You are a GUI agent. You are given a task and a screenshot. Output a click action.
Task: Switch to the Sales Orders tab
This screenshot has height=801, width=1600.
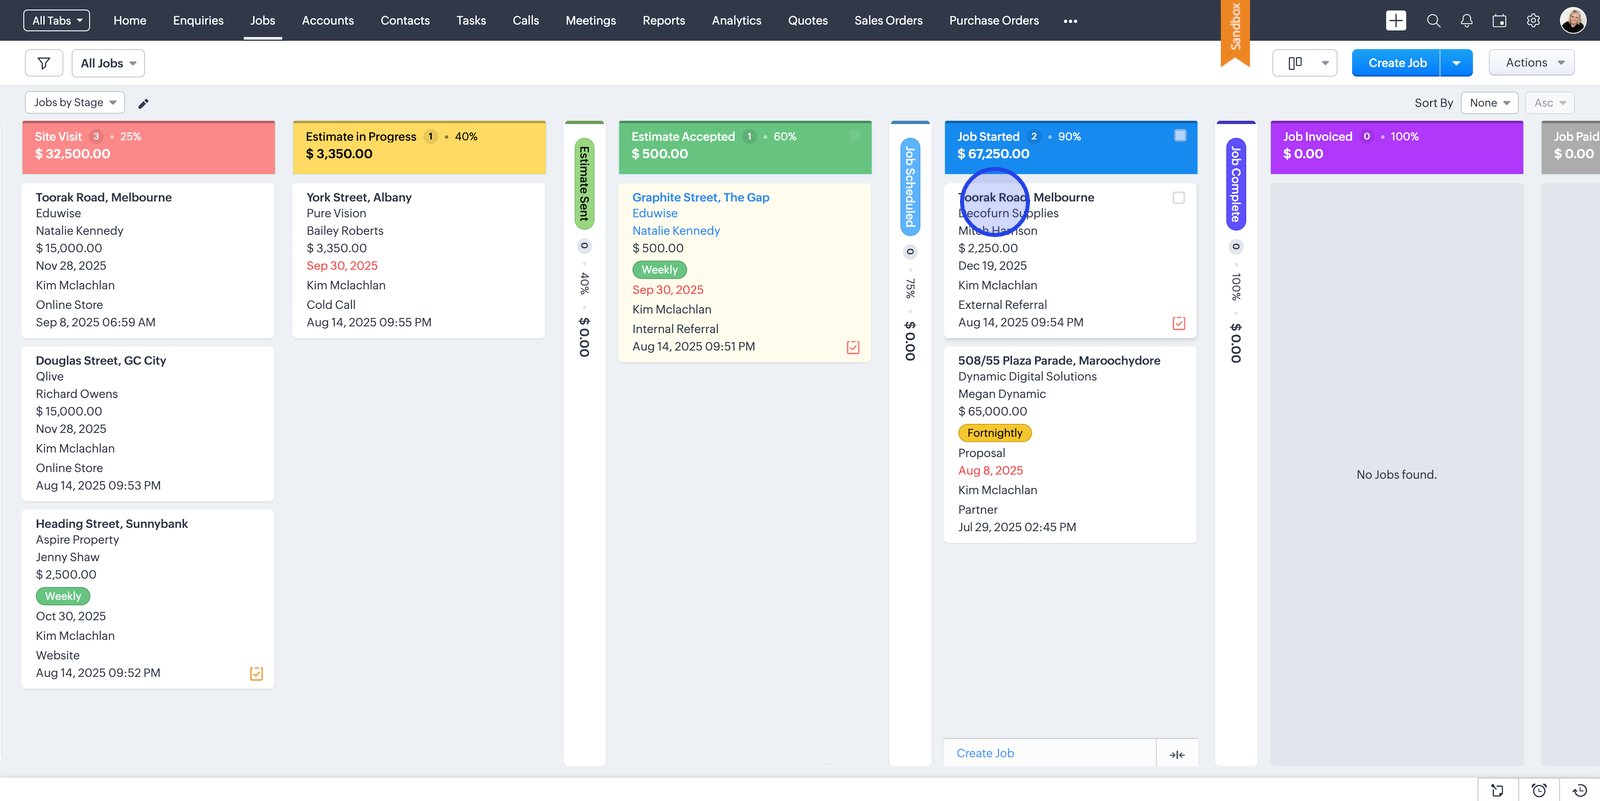coord(888,20)
